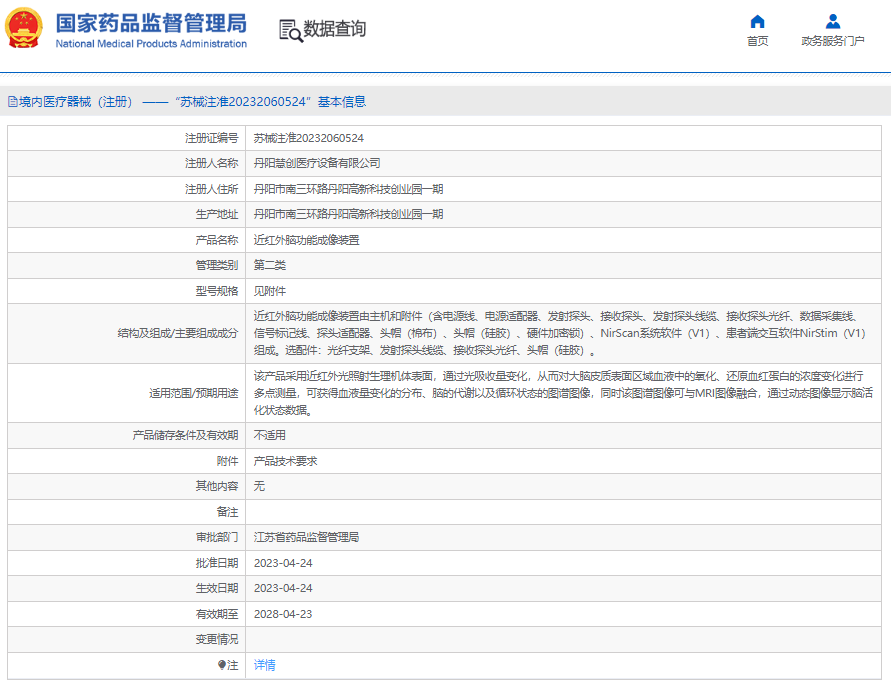This screenshot has height=686, width=891.
Task: Click National Medical Products Administration text
Action: [151, 44]
